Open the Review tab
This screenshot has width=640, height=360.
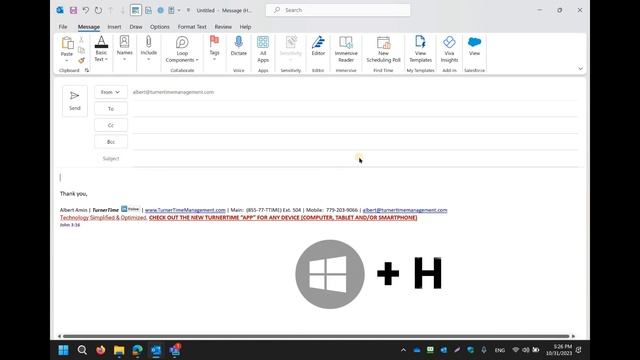click(223, 27)
